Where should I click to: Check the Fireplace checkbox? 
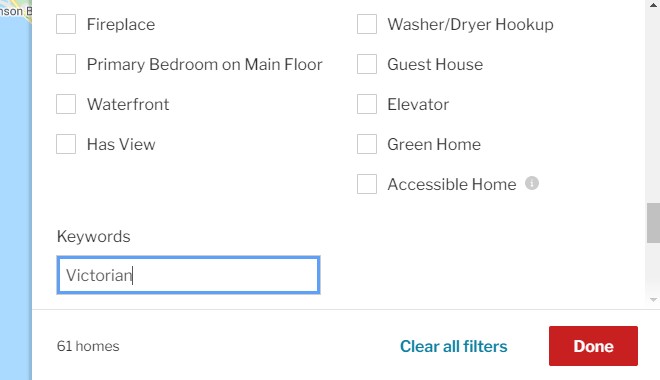[66, 24]
